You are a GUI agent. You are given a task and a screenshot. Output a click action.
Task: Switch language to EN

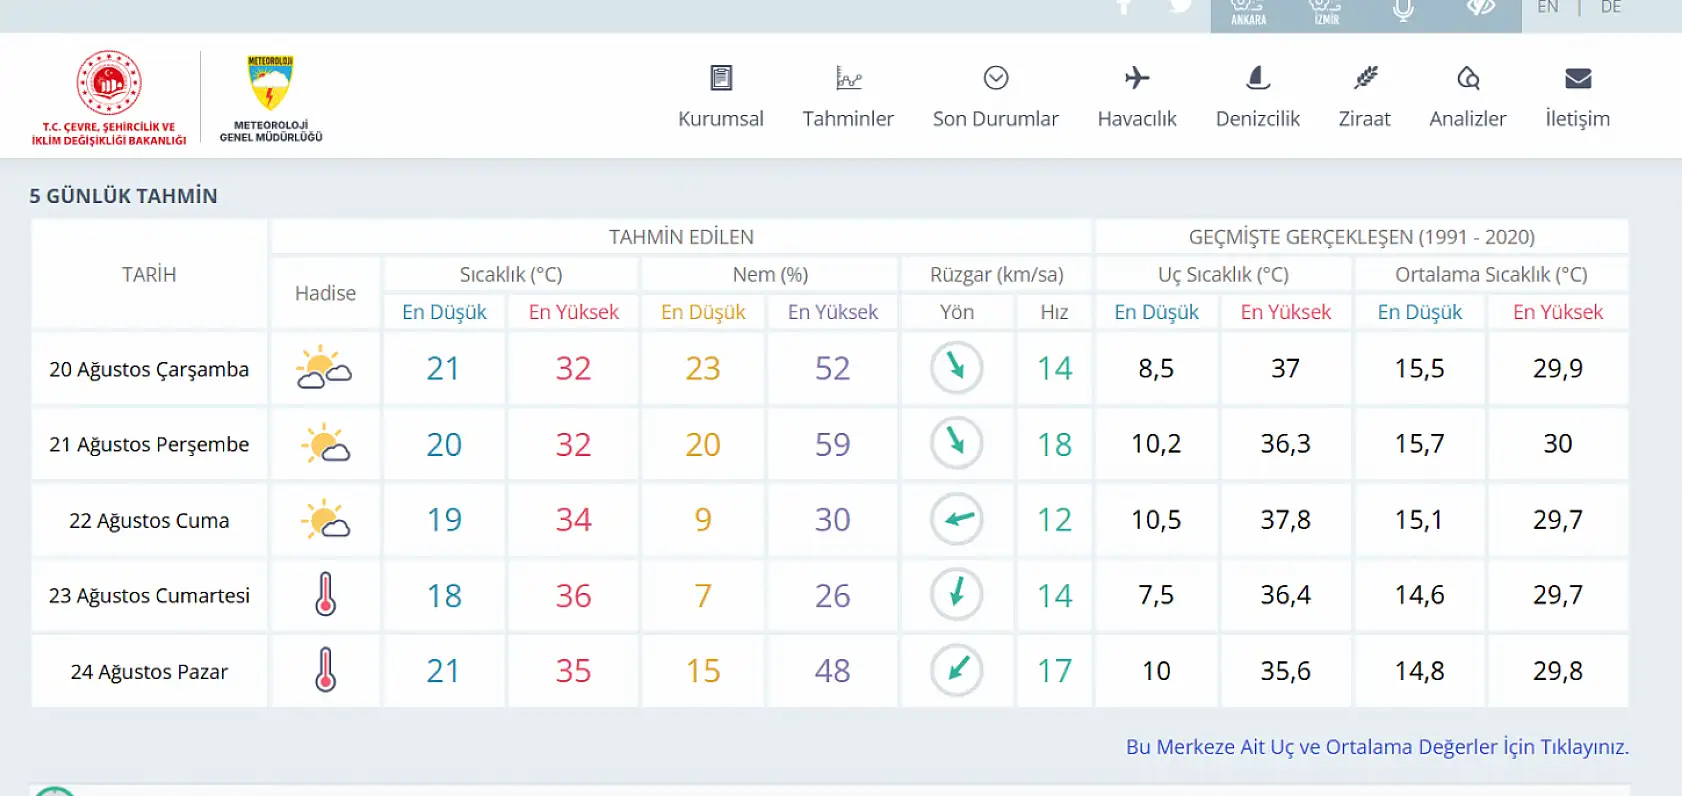tap(1547, 8)
